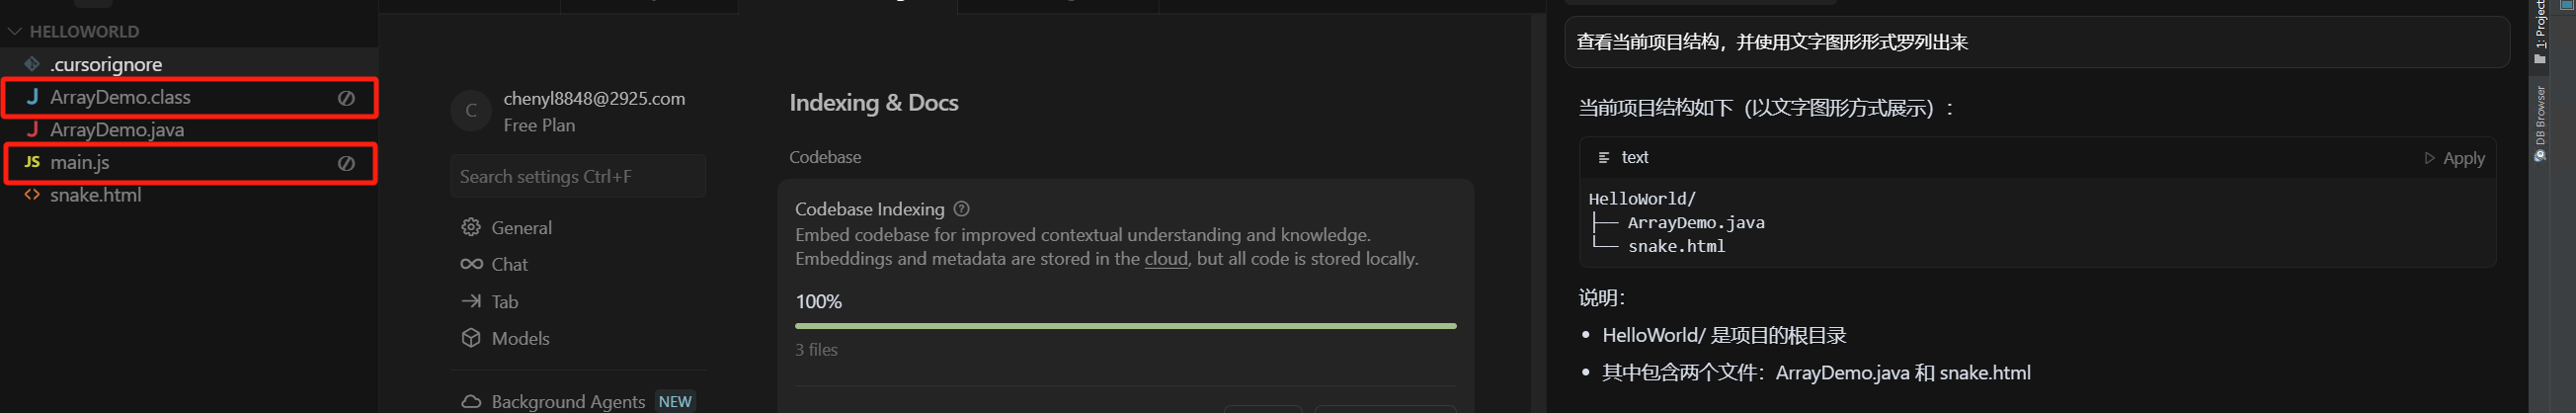Screen dimensions: 2576x413
Task: Go to the Tab settings section
Action: [x=504, y=302]
